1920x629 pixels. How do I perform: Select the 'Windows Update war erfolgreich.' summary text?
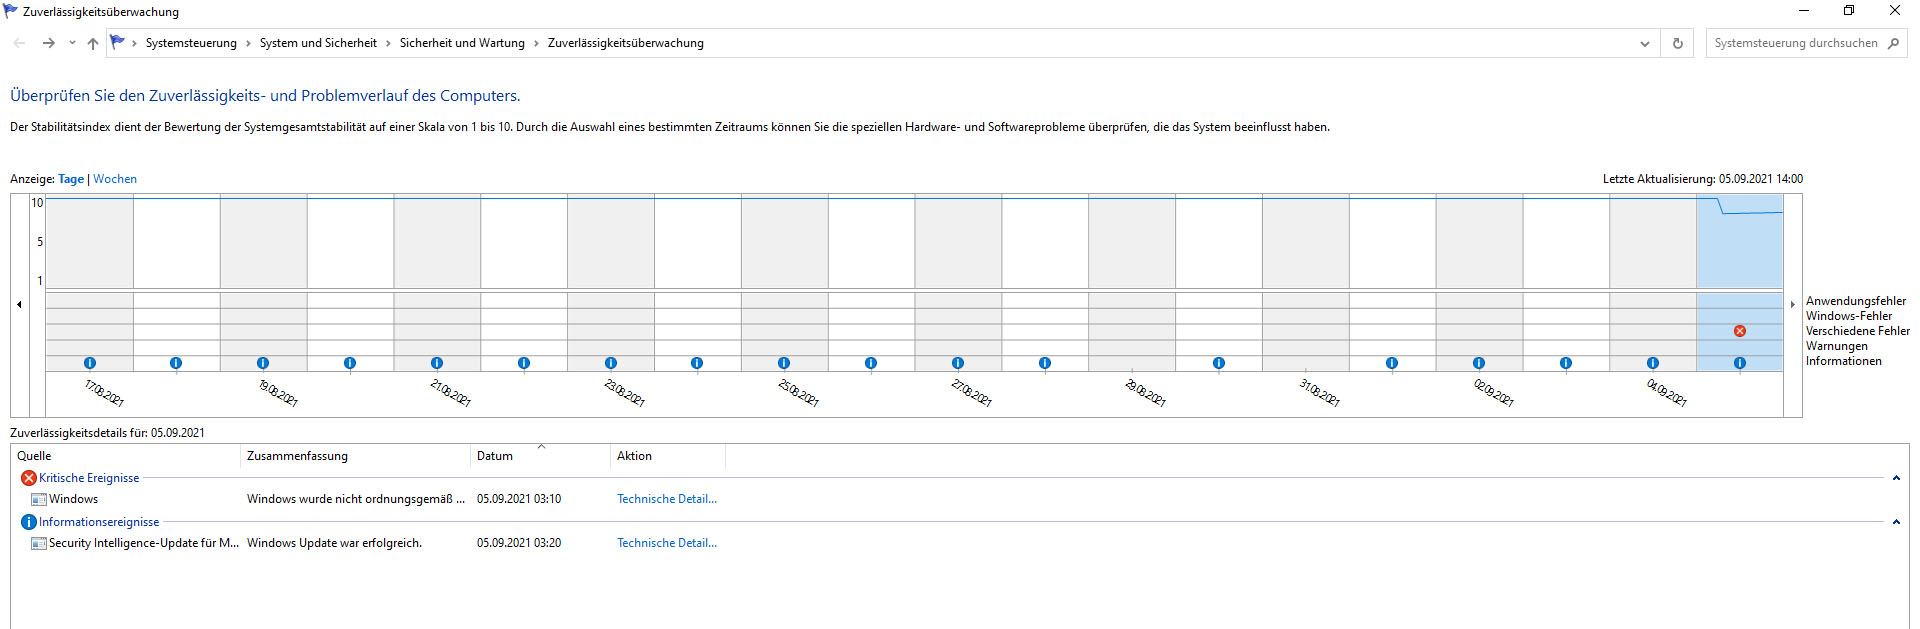click(334, 543)
